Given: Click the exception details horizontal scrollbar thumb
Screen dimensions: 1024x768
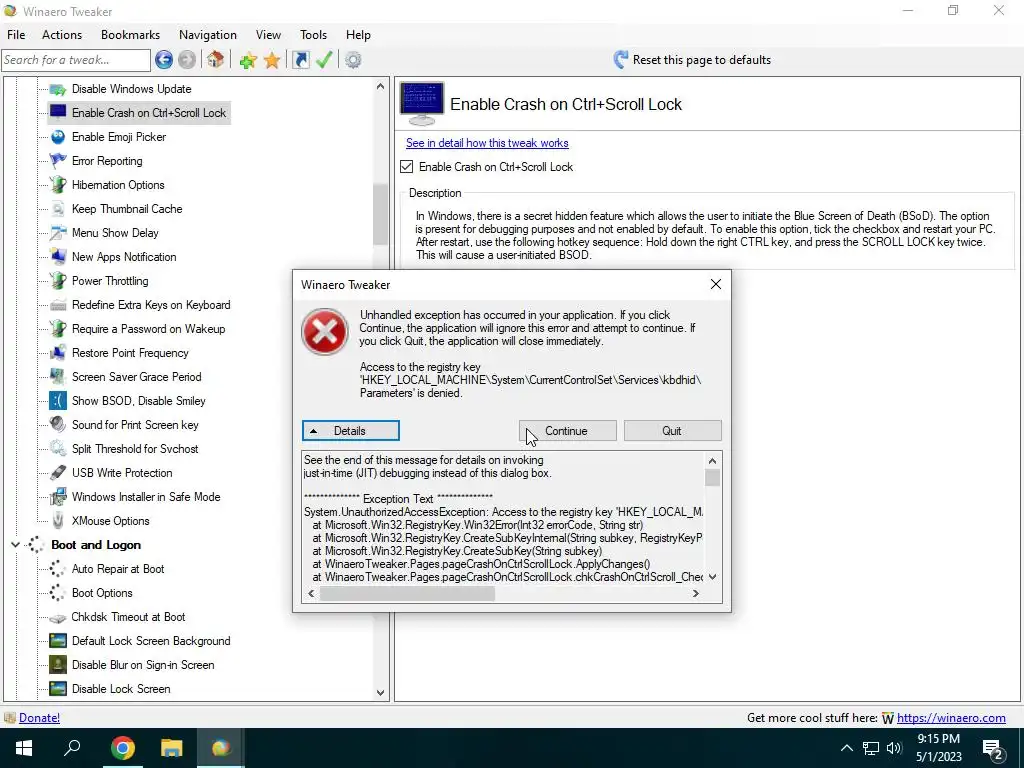Looking at the screenshot, I should 407,594.
